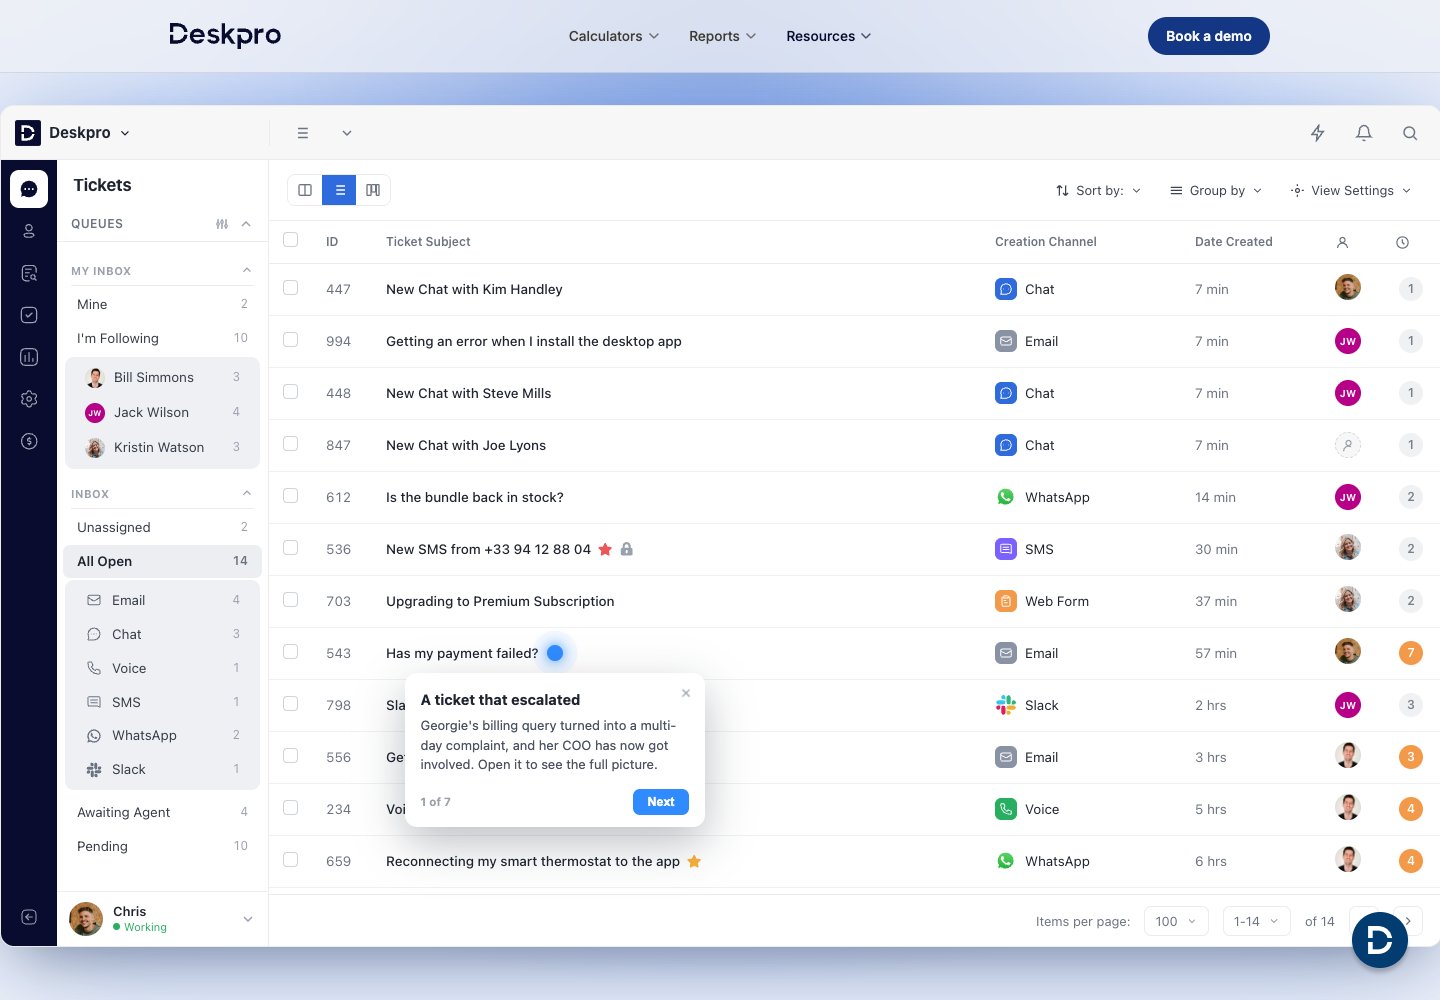Click Book a demo button

coord(1208,36)
